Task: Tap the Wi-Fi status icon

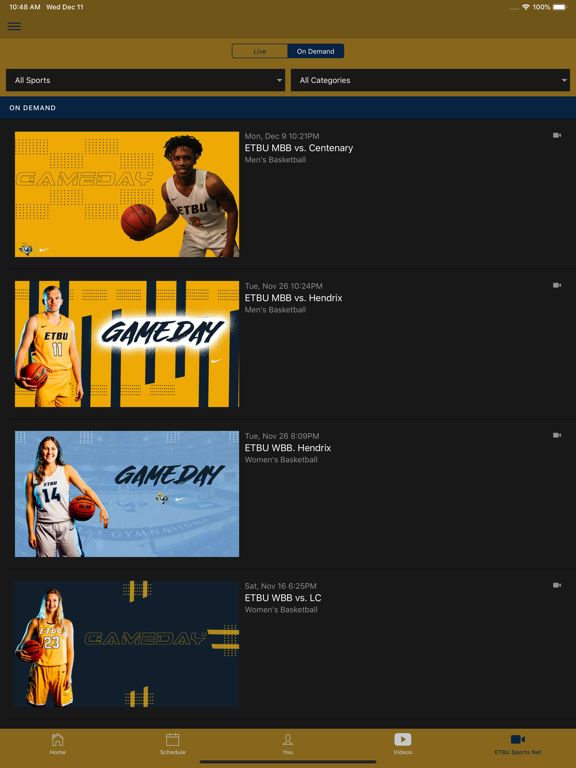Action: (x=526, y=7)
